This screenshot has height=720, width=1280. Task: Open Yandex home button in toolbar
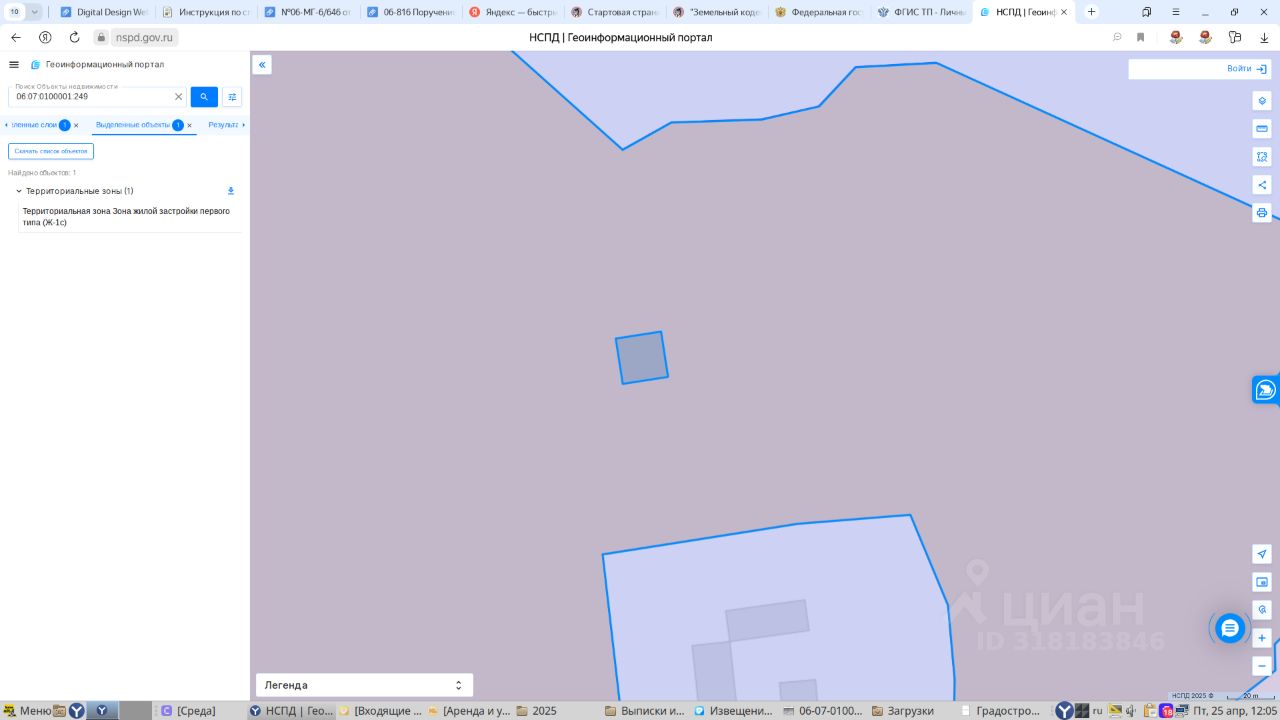point(45,37)
